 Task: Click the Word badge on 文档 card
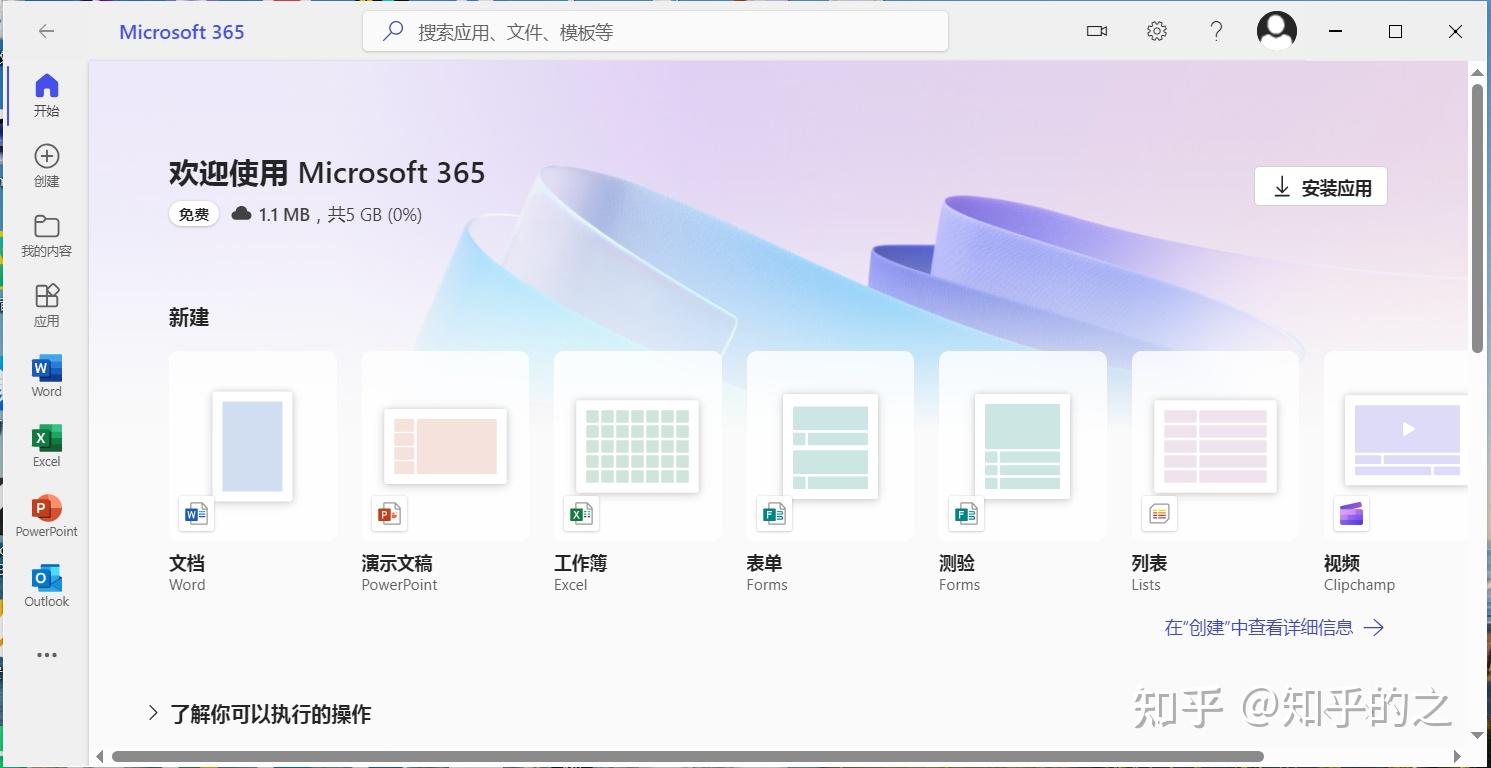point(196,514)
